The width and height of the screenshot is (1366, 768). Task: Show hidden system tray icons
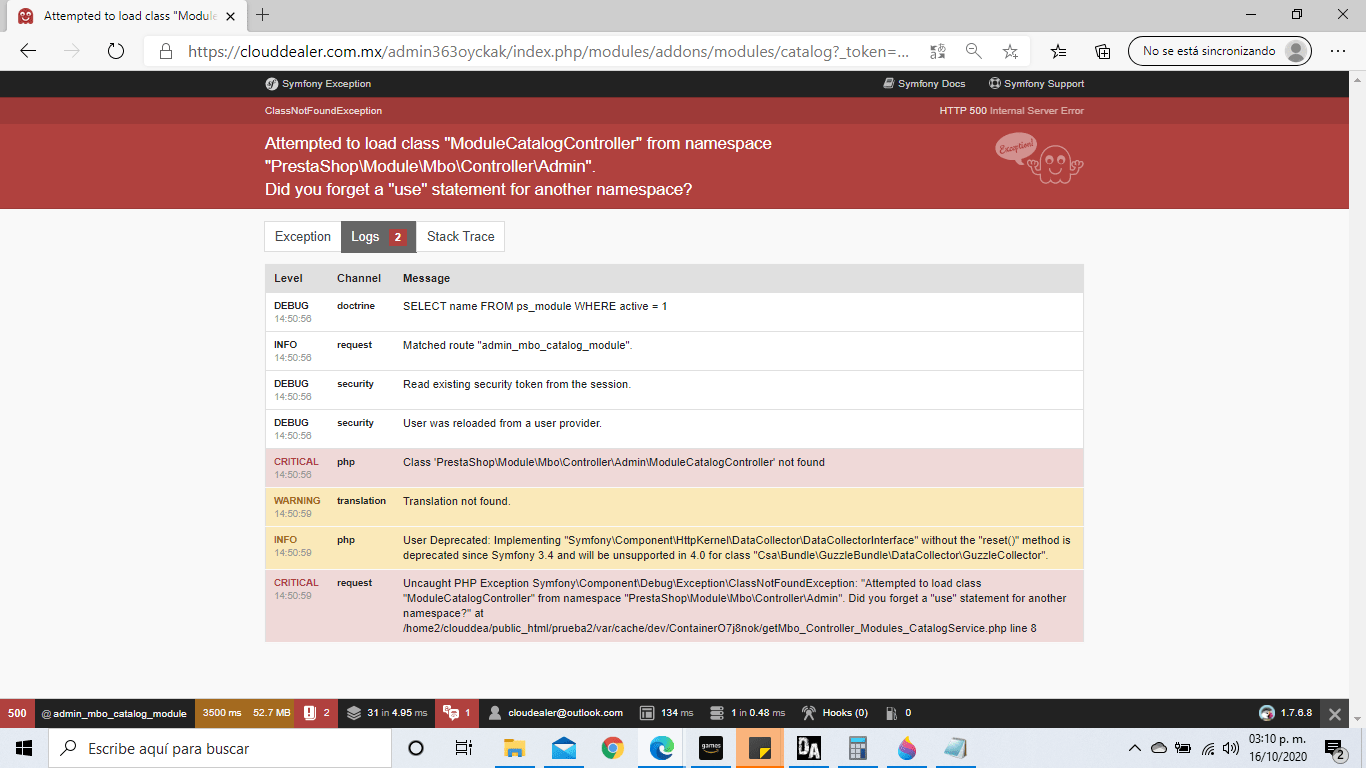point(1135,748)
